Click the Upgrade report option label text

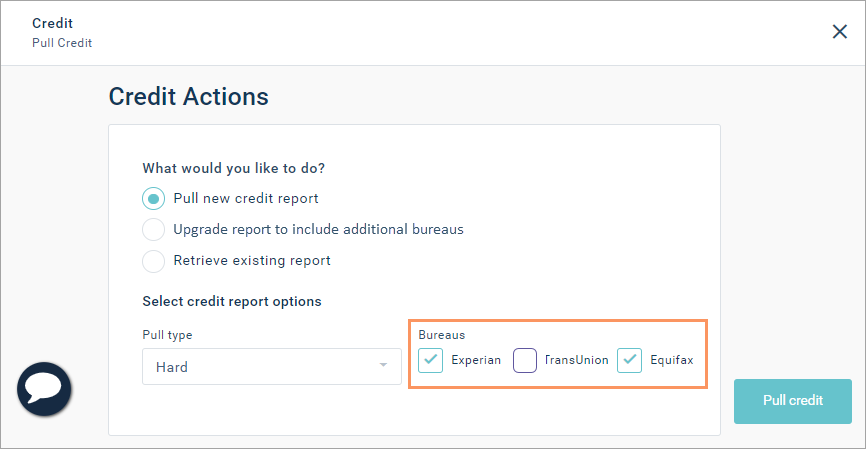[318, 230]
